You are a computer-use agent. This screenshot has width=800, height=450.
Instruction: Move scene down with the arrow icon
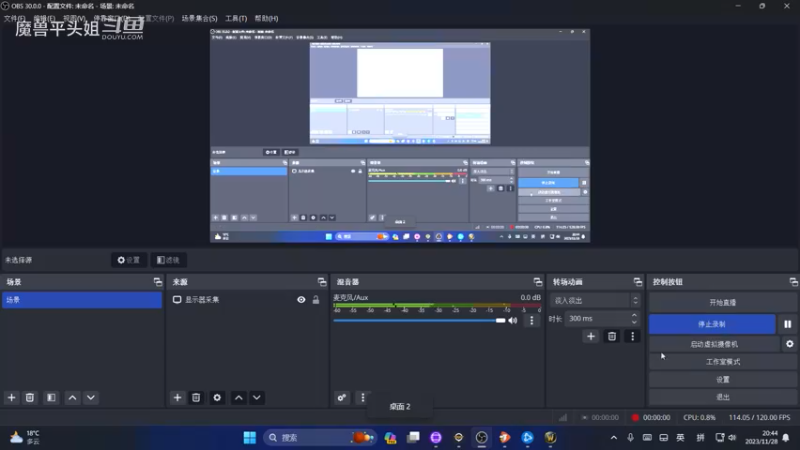point(91,397)
